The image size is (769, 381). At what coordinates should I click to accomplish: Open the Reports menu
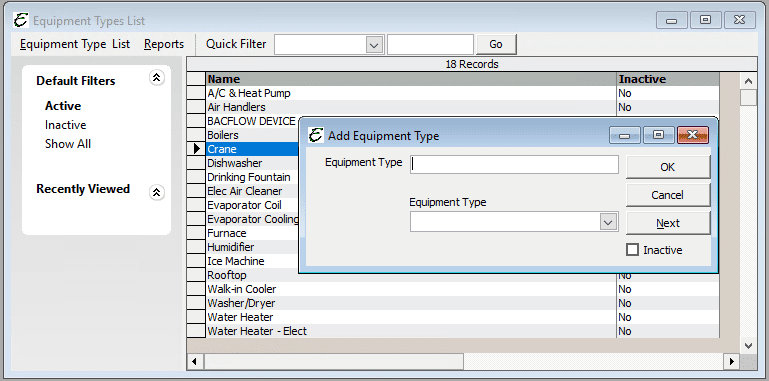pyautogui.click(x=164, y=44)
